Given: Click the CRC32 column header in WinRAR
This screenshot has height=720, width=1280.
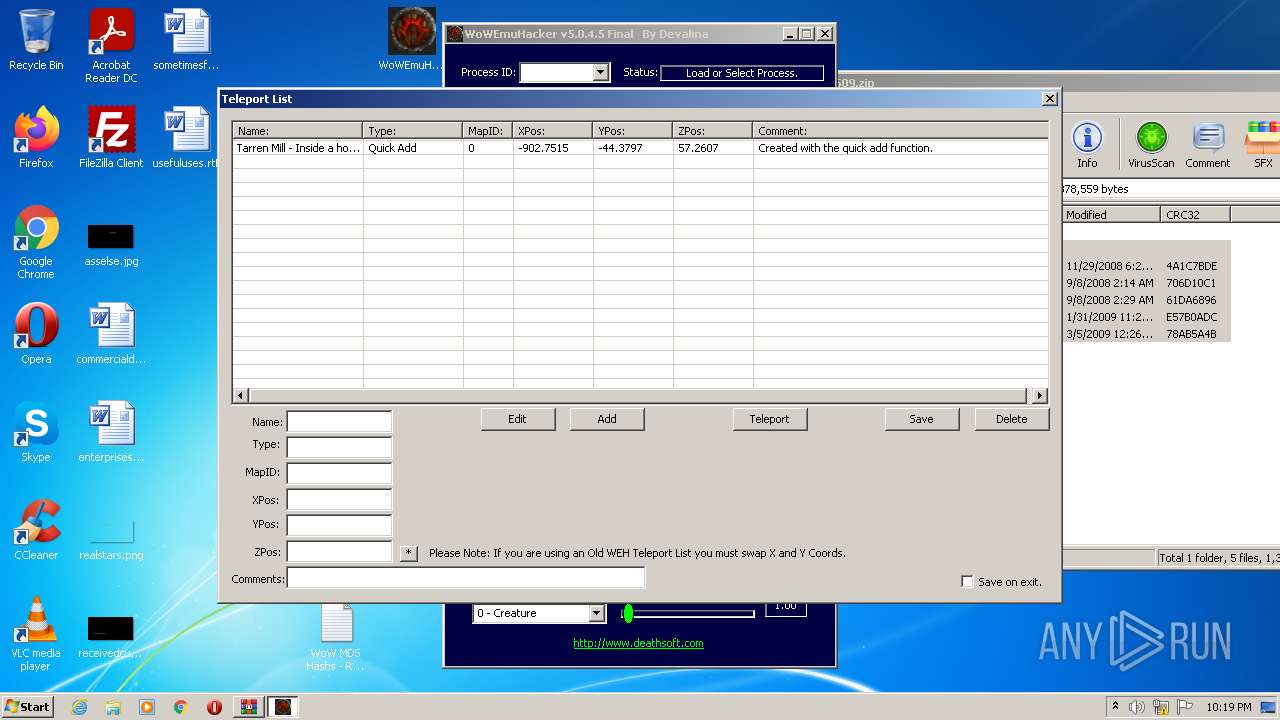Looking at the screenshot, I should point(1195,215).
